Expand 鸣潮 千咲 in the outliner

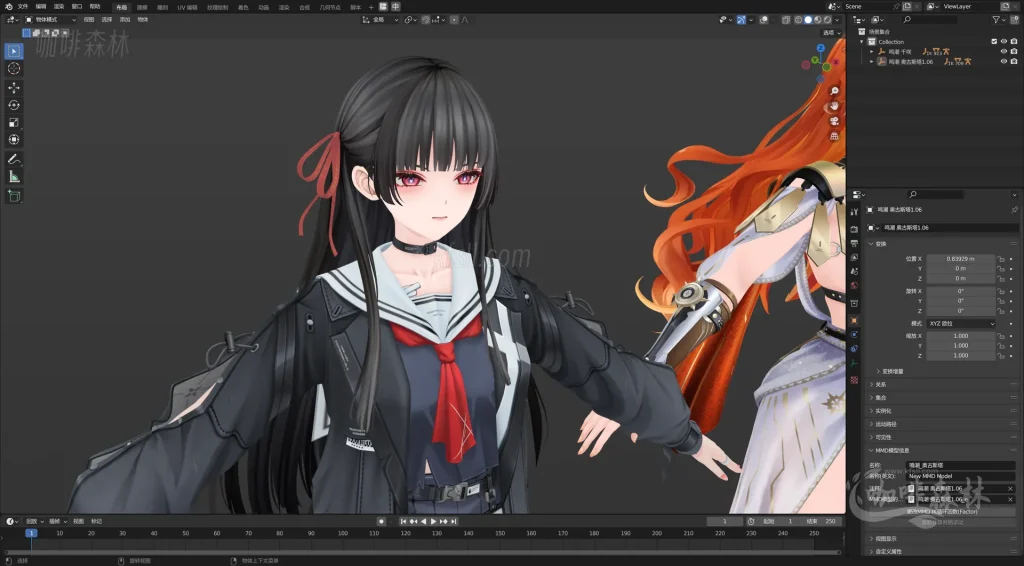click(x=872, y=52)
